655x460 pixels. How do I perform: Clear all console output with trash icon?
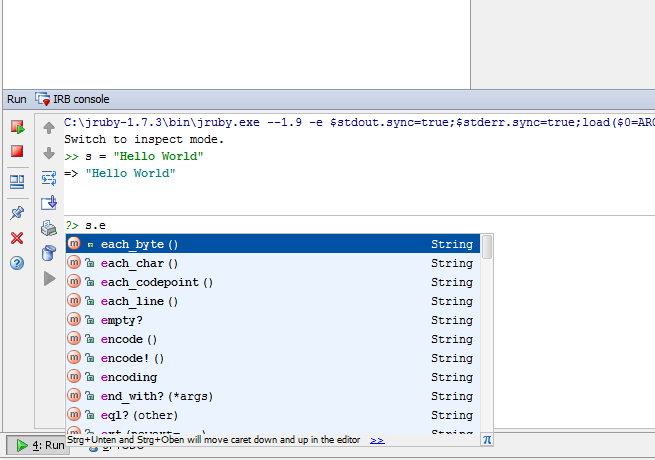tap(49, 253)
